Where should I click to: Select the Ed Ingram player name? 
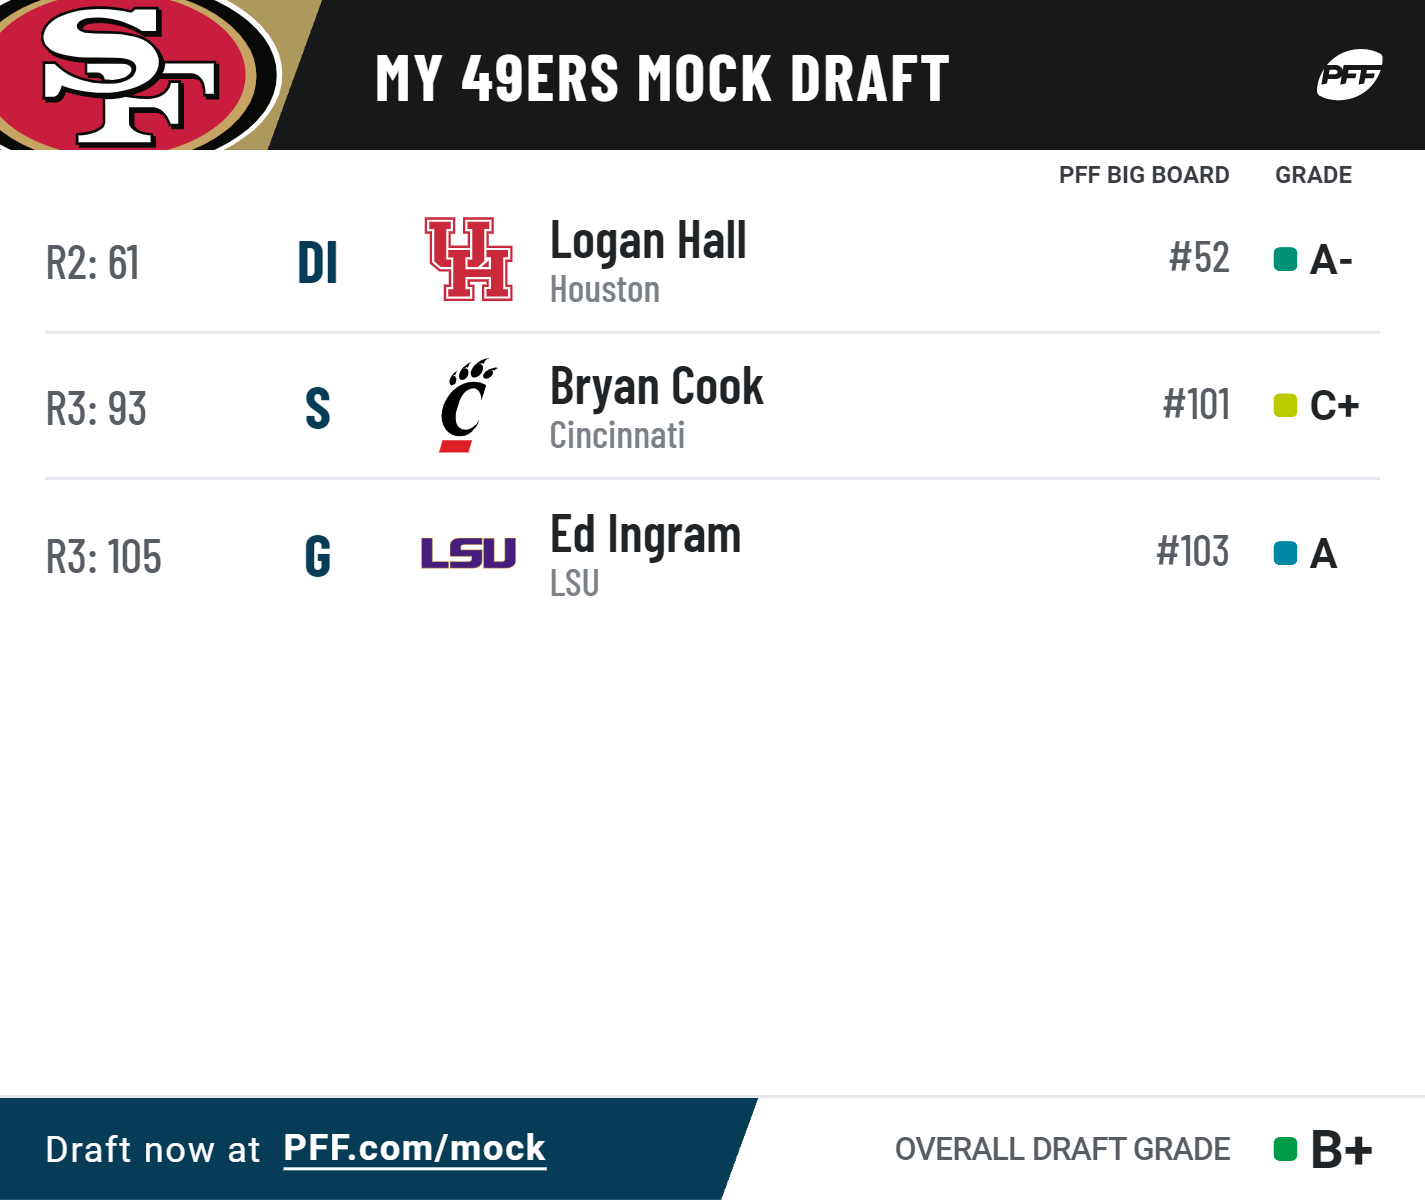(x=645, y=534)
